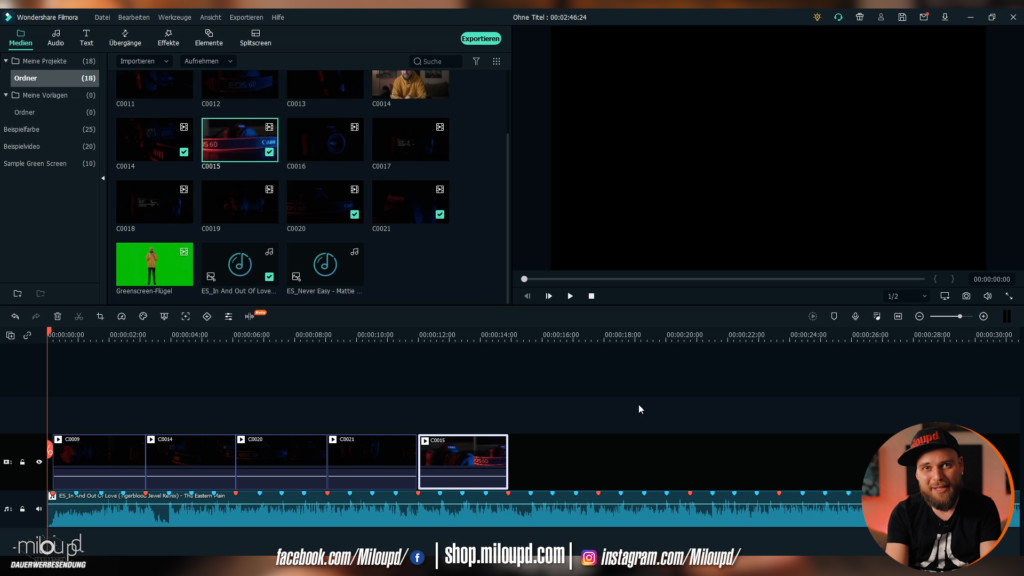Click the green screen tool icon

pos(164,316)
